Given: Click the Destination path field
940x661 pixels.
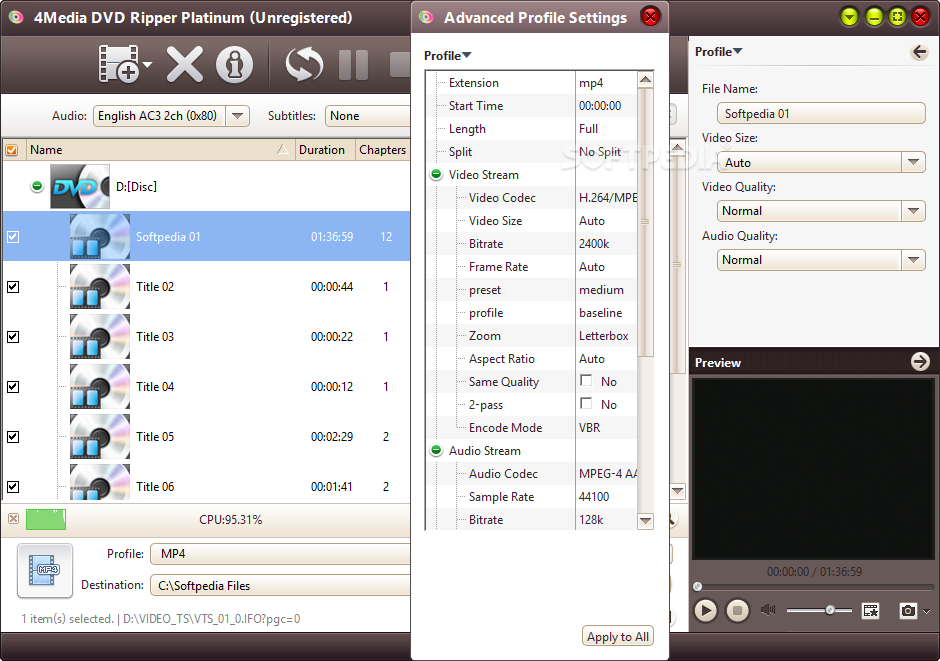Looking at the screenshot, I should [x=281, y=585].
